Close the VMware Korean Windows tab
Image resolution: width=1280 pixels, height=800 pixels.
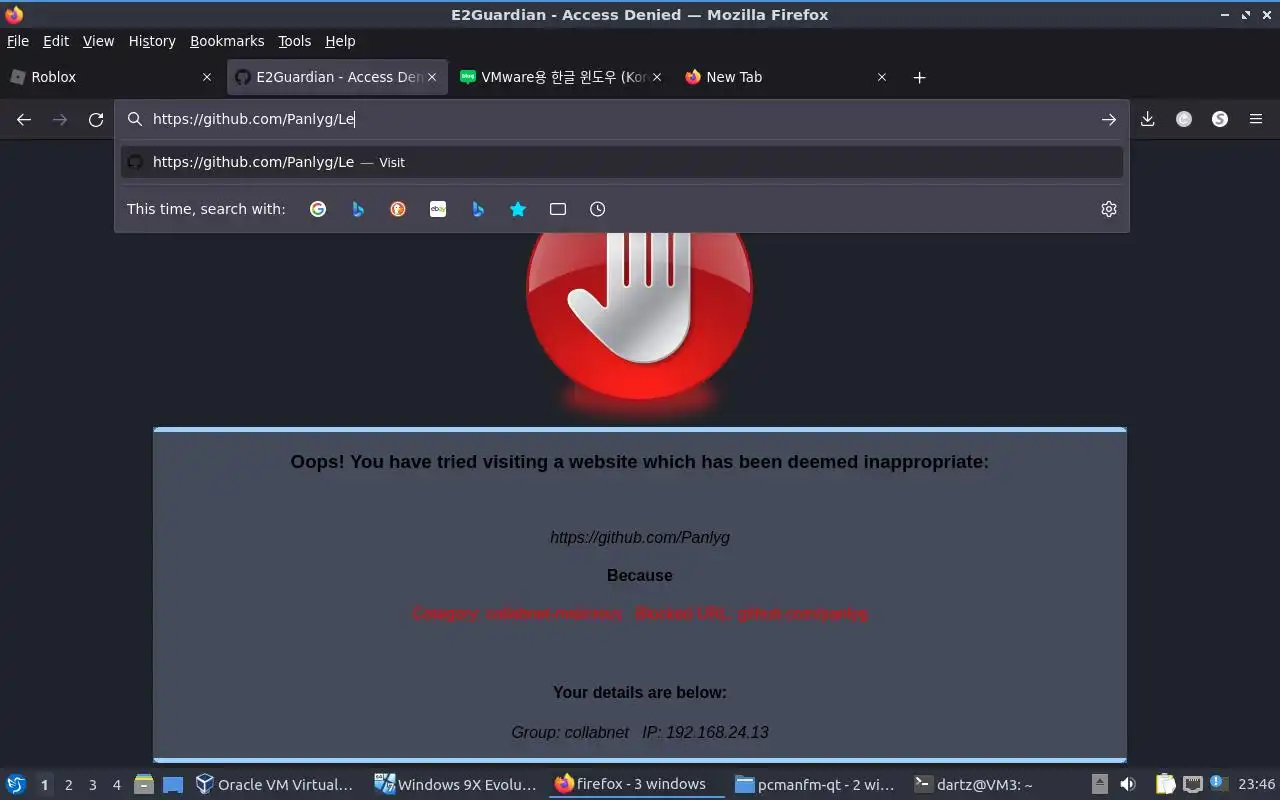tap(657, 77)
